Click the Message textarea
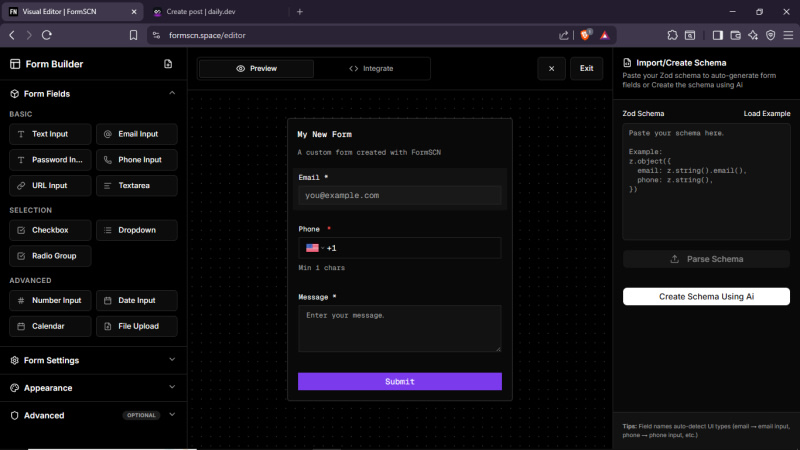Viewport: 800px width, 450px height. [399, 329]
